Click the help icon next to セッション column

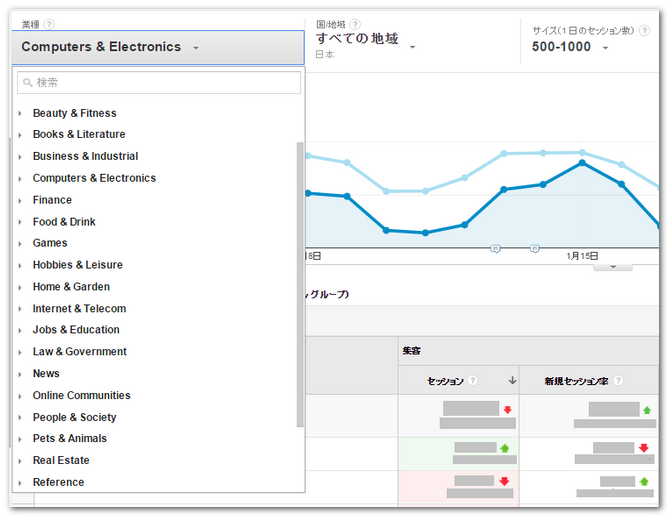click(472, 381)
